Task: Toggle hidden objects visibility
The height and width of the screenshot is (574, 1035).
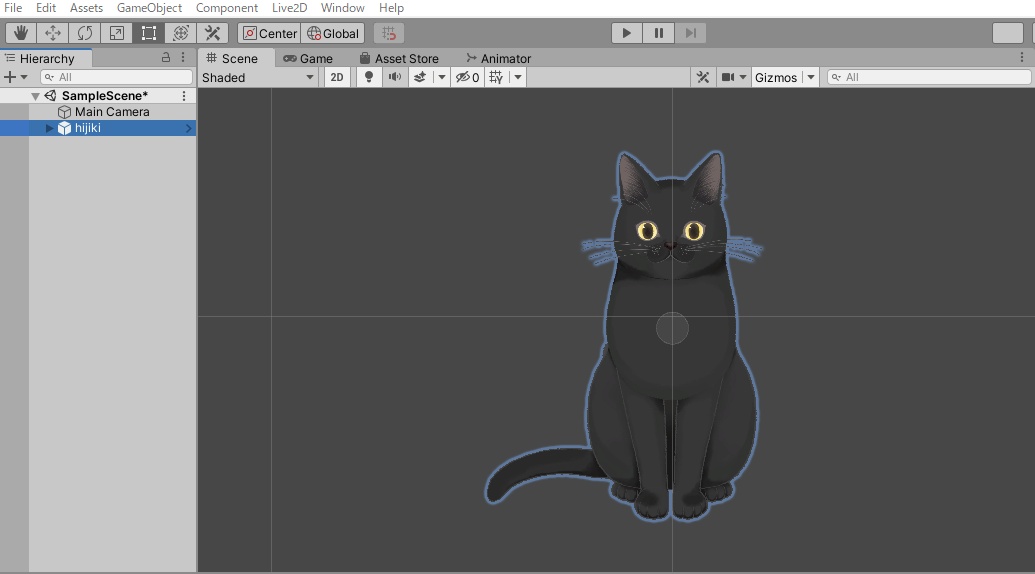Action: point(467,78)
